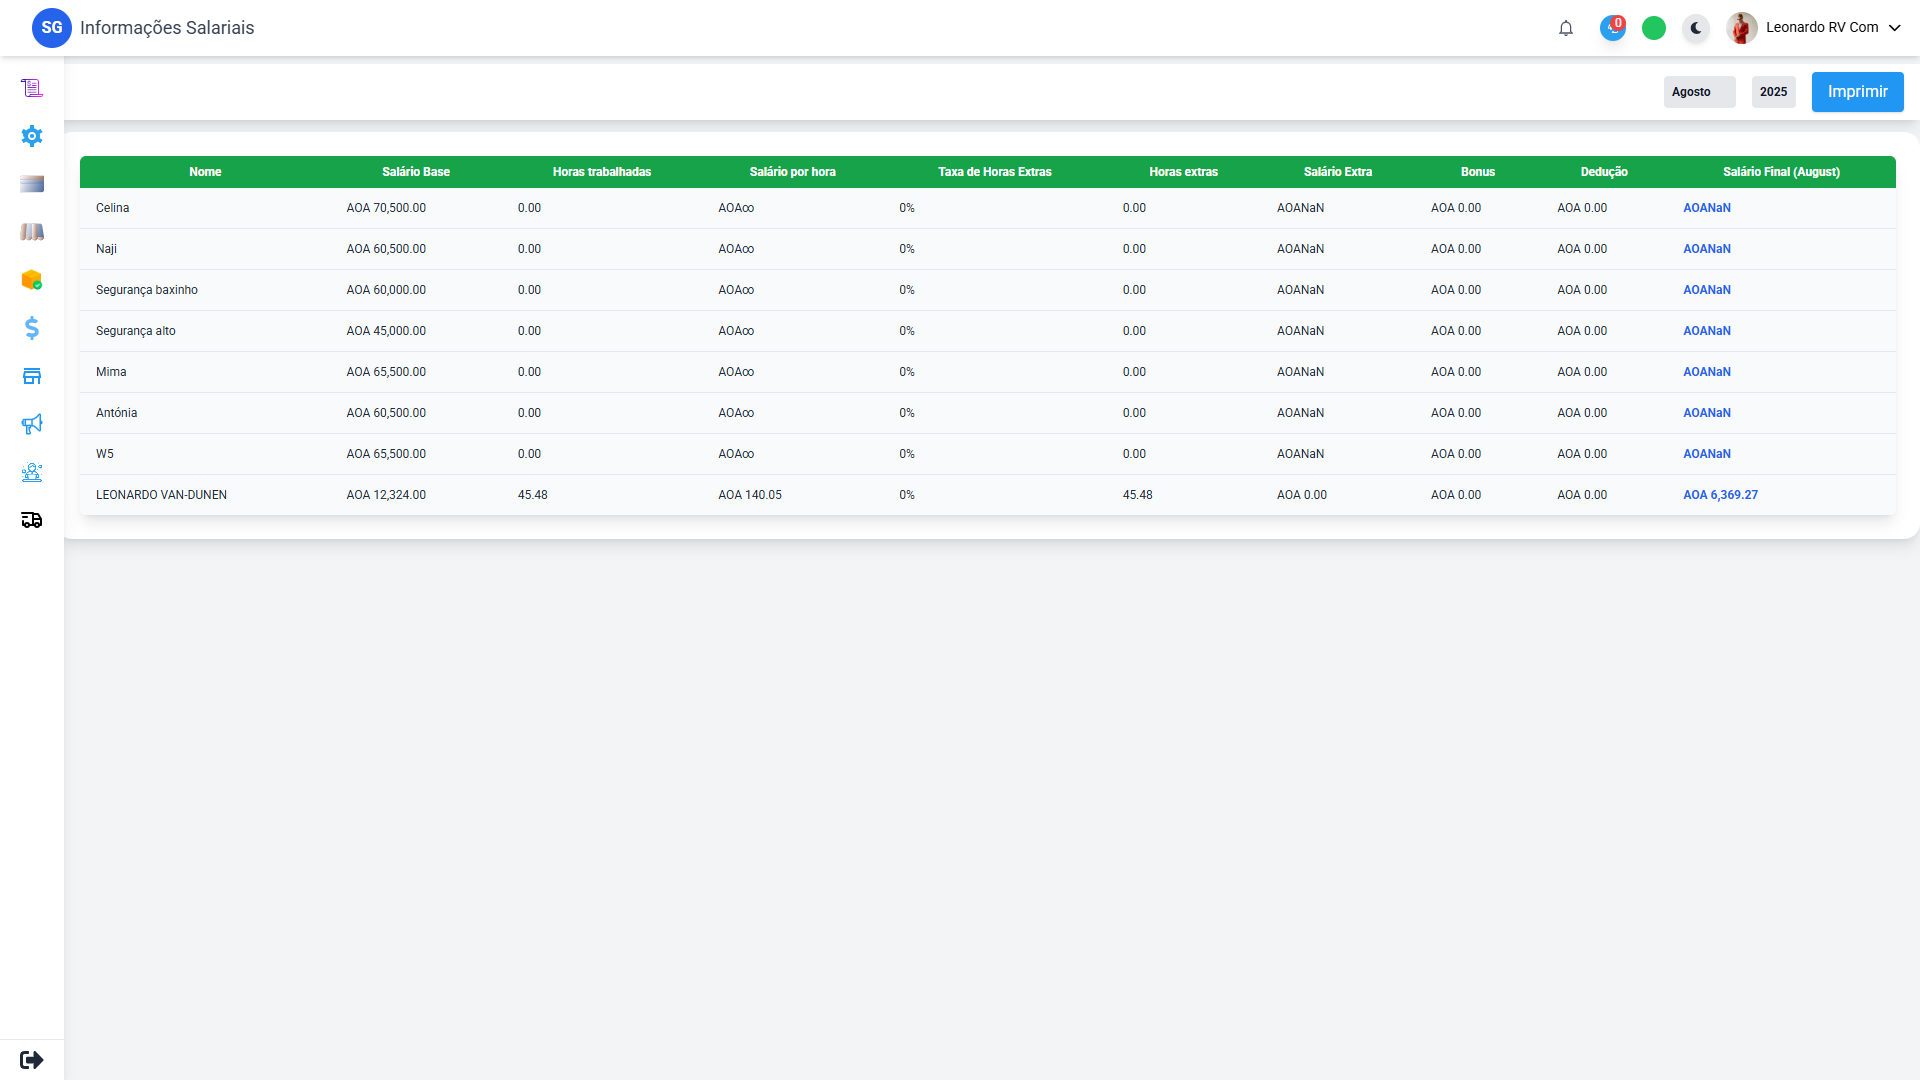Click the Horas trabalhadas column header

(602, 172)
